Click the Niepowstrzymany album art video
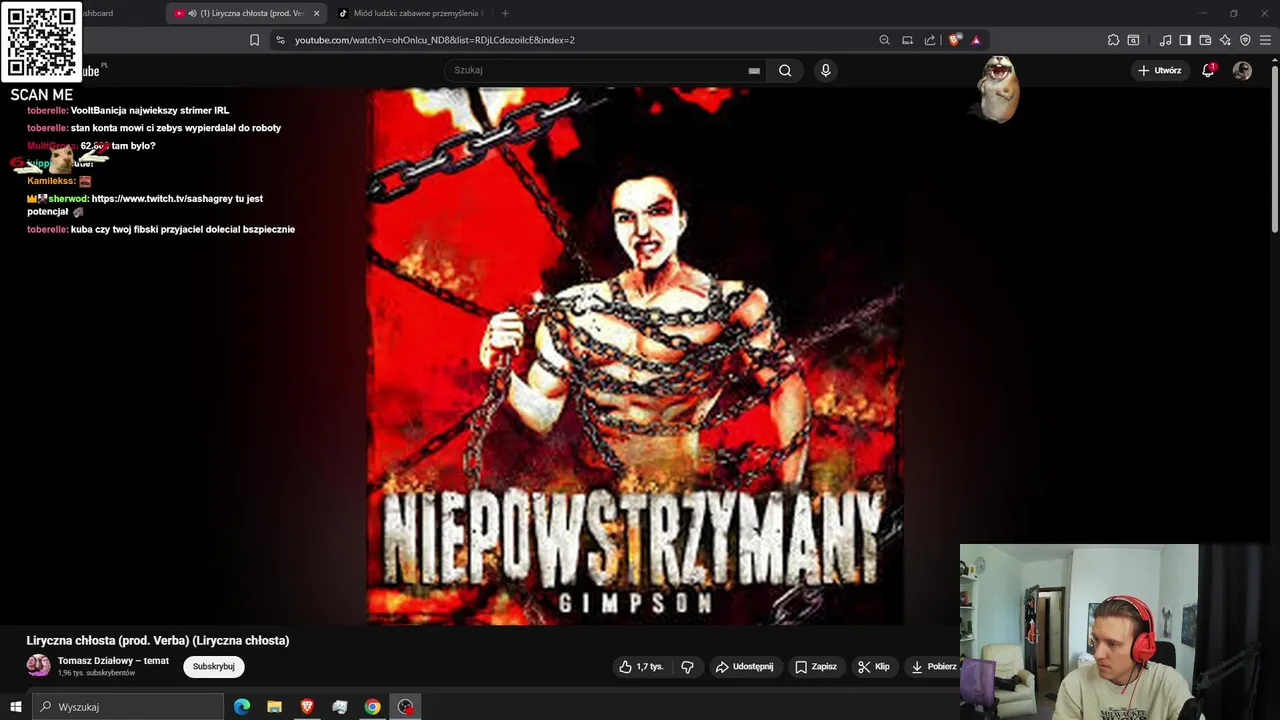Screen dimensions: 1280x720 (635, 356)
